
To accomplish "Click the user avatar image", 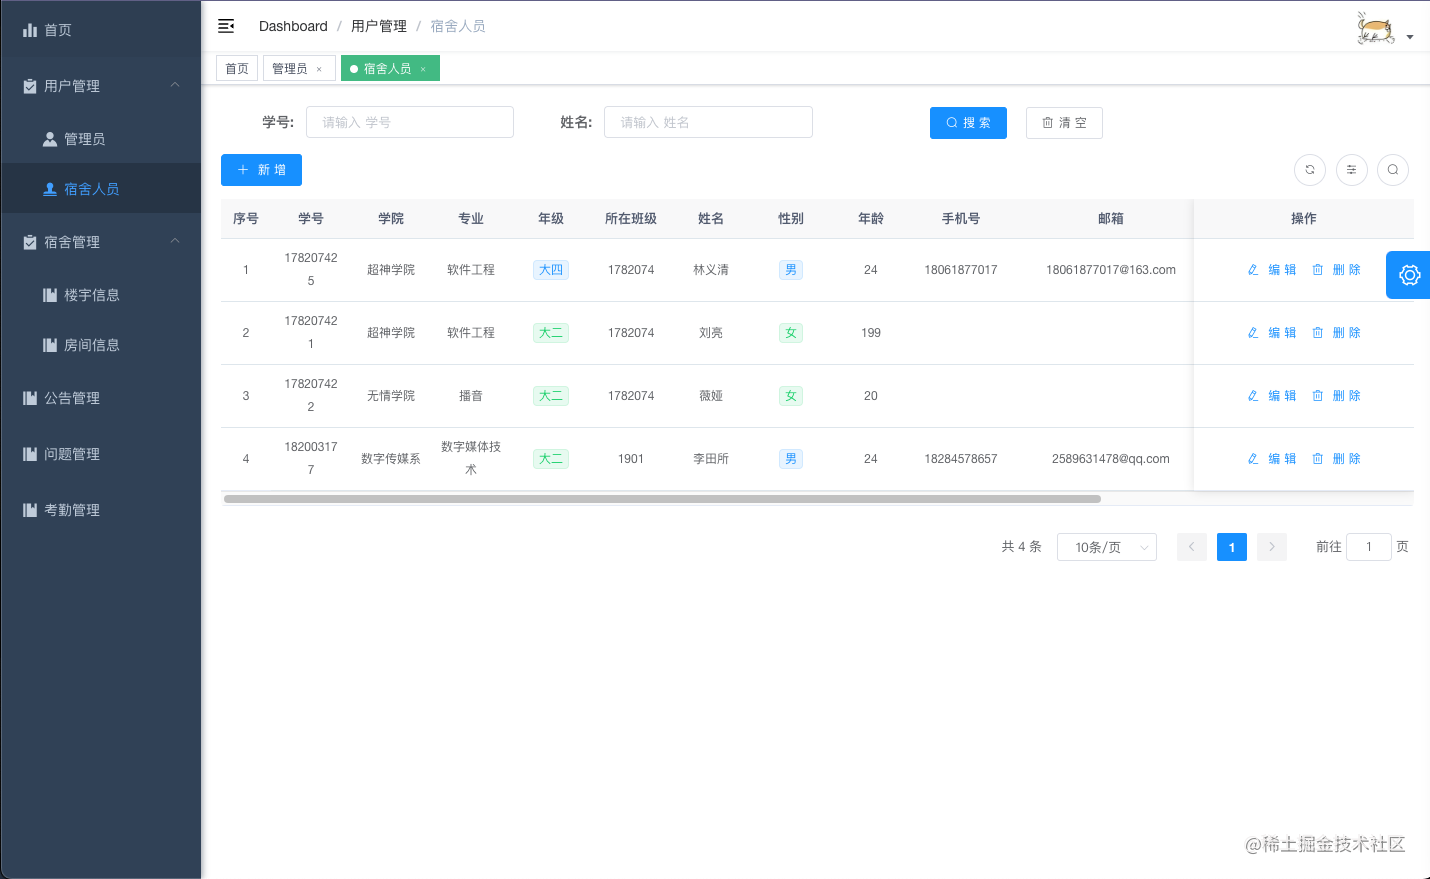I will (x=1376, y=28).
